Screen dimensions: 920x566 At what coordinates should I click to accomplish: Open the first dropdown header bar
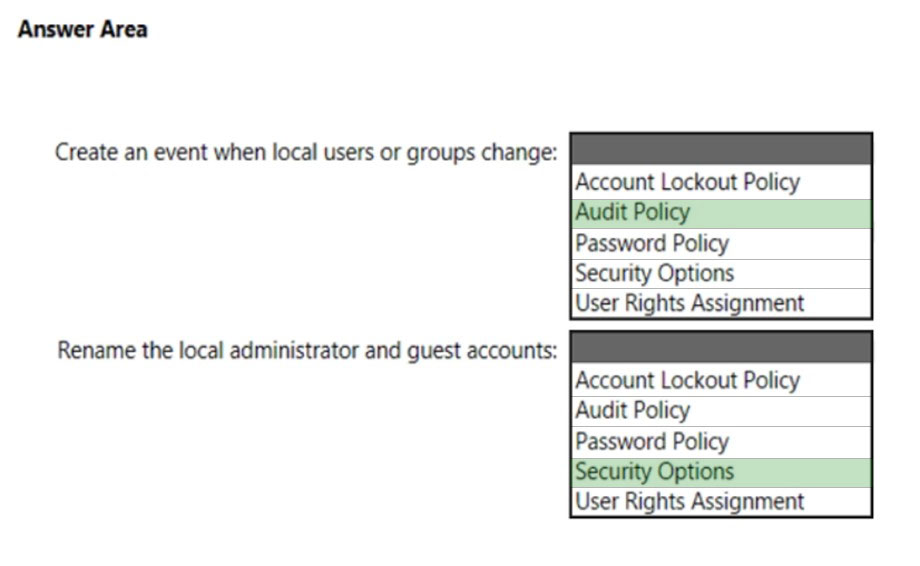(x=721, y=149)
